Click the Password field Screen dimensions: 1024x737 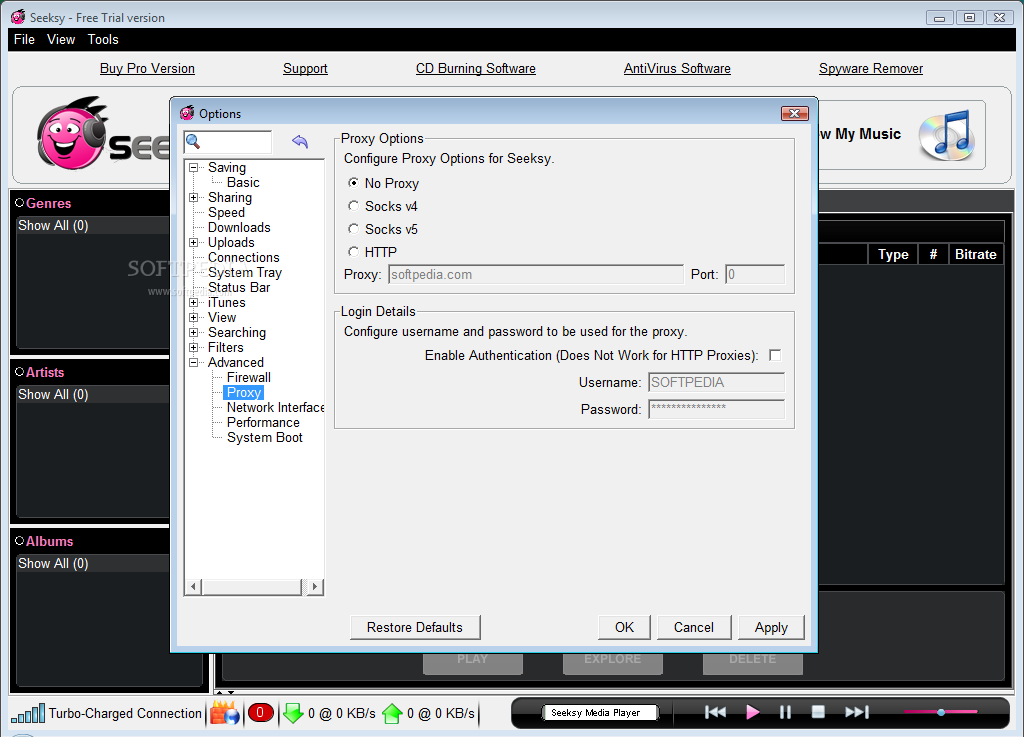716,409
